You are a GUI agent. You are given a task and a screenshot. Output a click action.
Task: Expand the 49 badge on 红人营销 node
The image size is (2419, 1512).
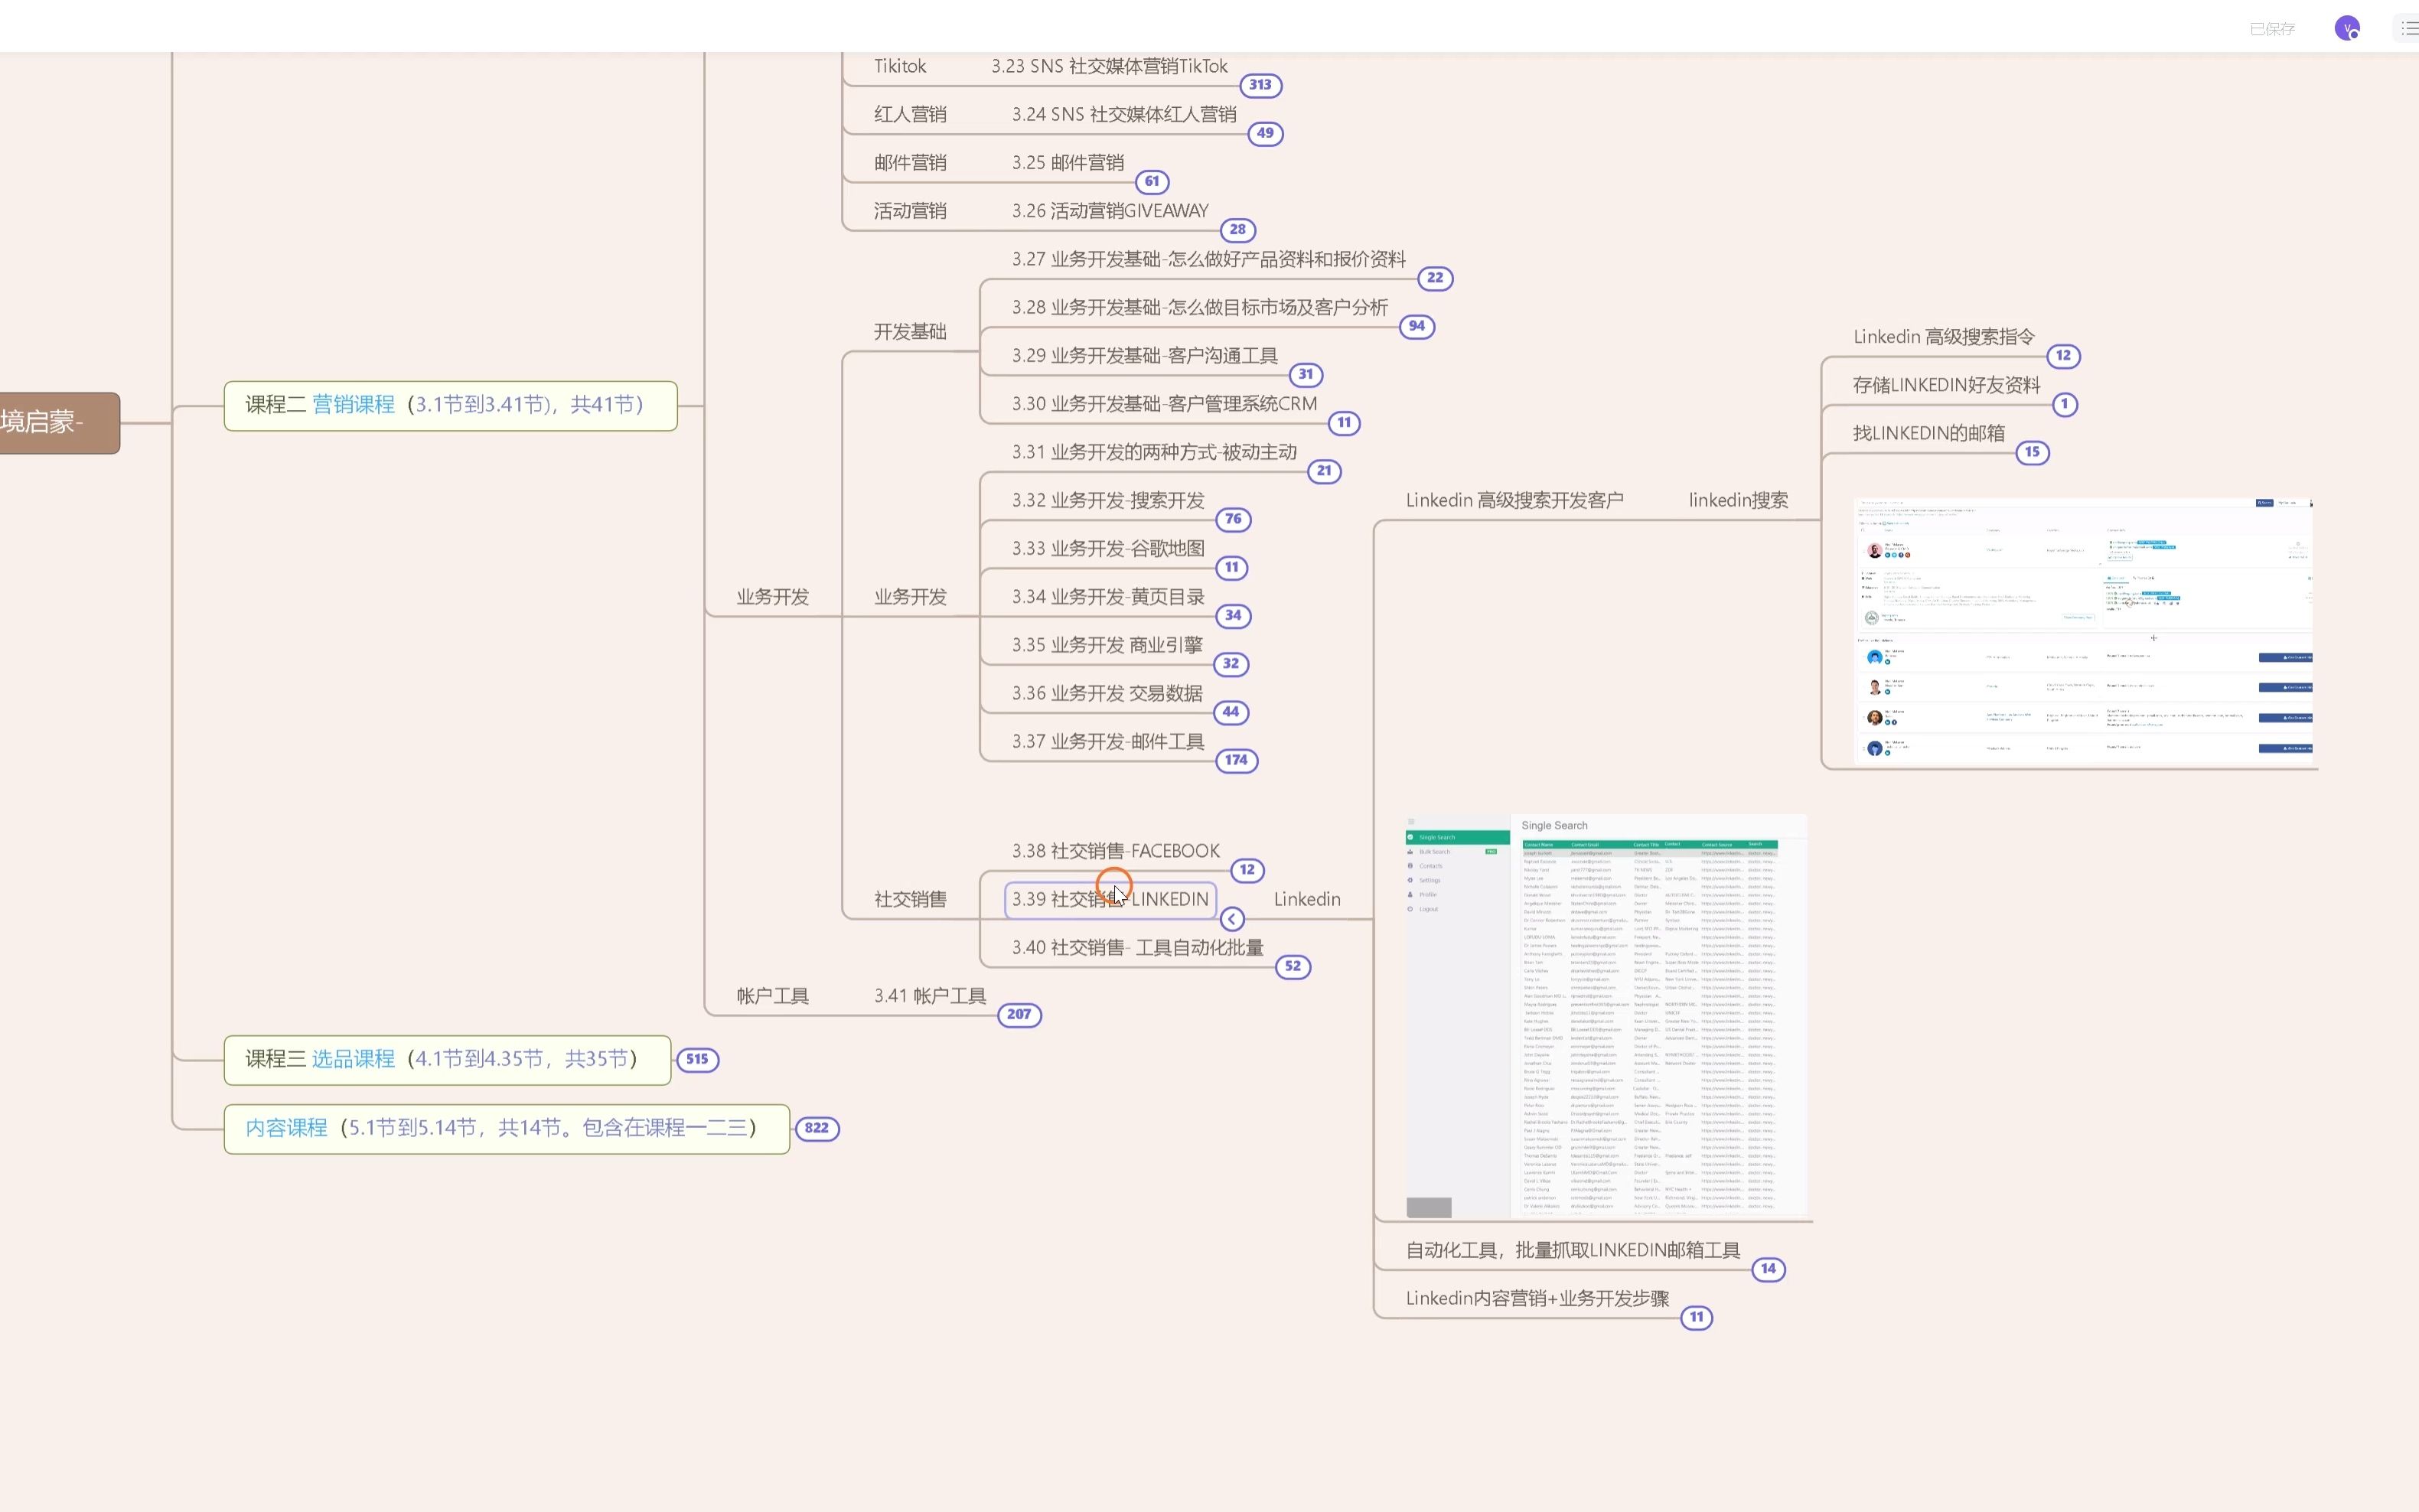pos(1265,133)
